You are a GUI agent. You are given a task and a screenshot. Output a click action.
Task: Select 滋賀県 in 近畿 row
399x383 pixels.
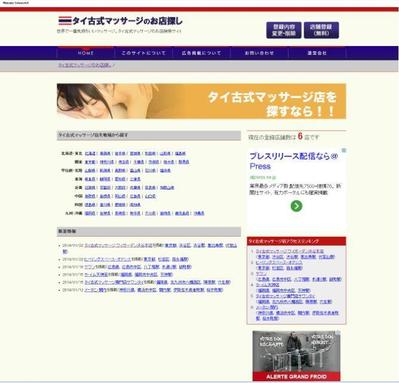pyautogui.click(x=90, y=188)
